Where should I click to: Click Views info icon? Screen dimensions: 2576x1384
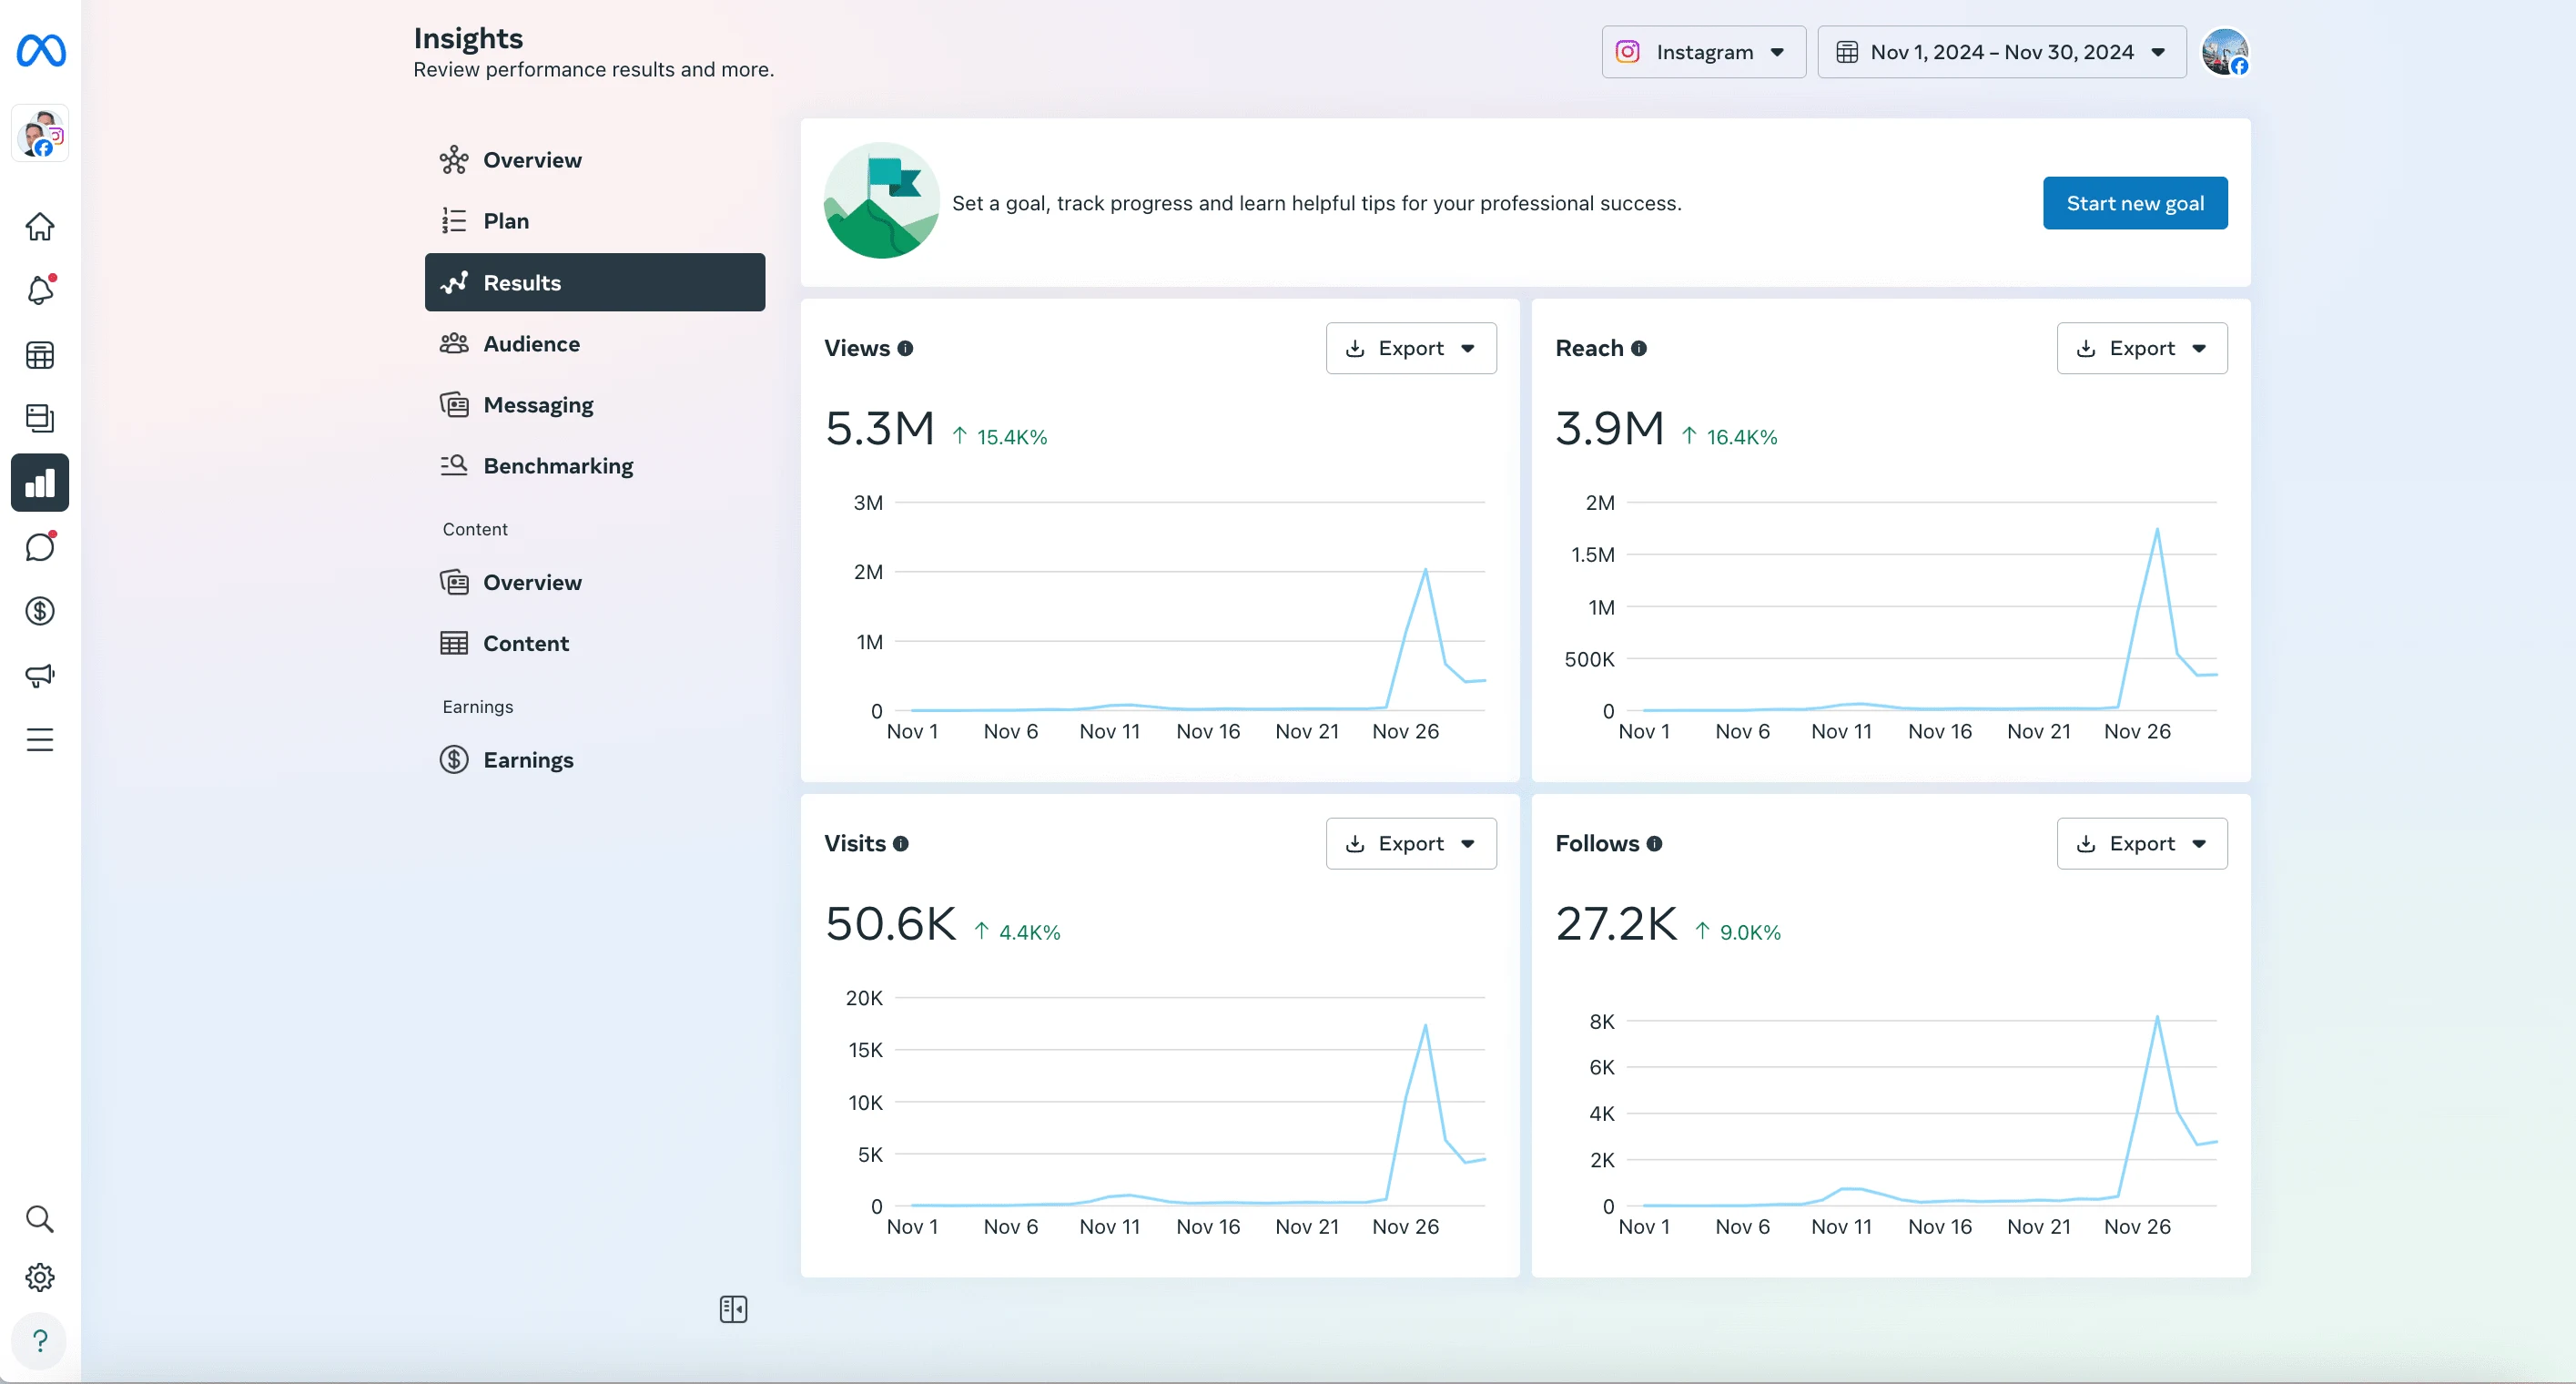tap(905, 348)
